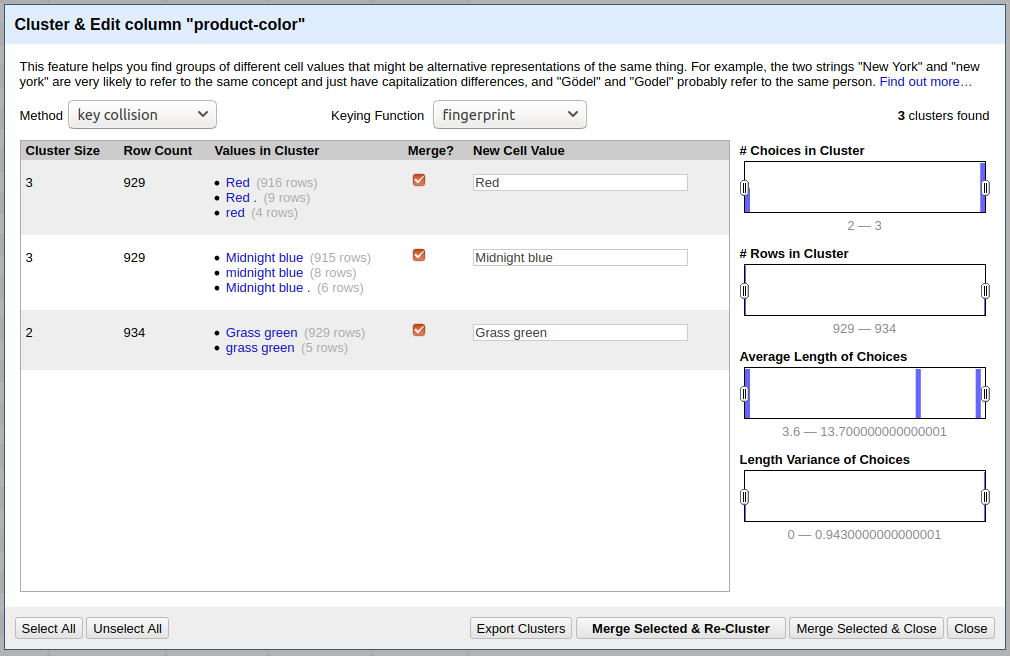The image size is (1010, 656).
Task: Click "Merge Selected & Re-Cluster"
Action: tap(680, 628)
